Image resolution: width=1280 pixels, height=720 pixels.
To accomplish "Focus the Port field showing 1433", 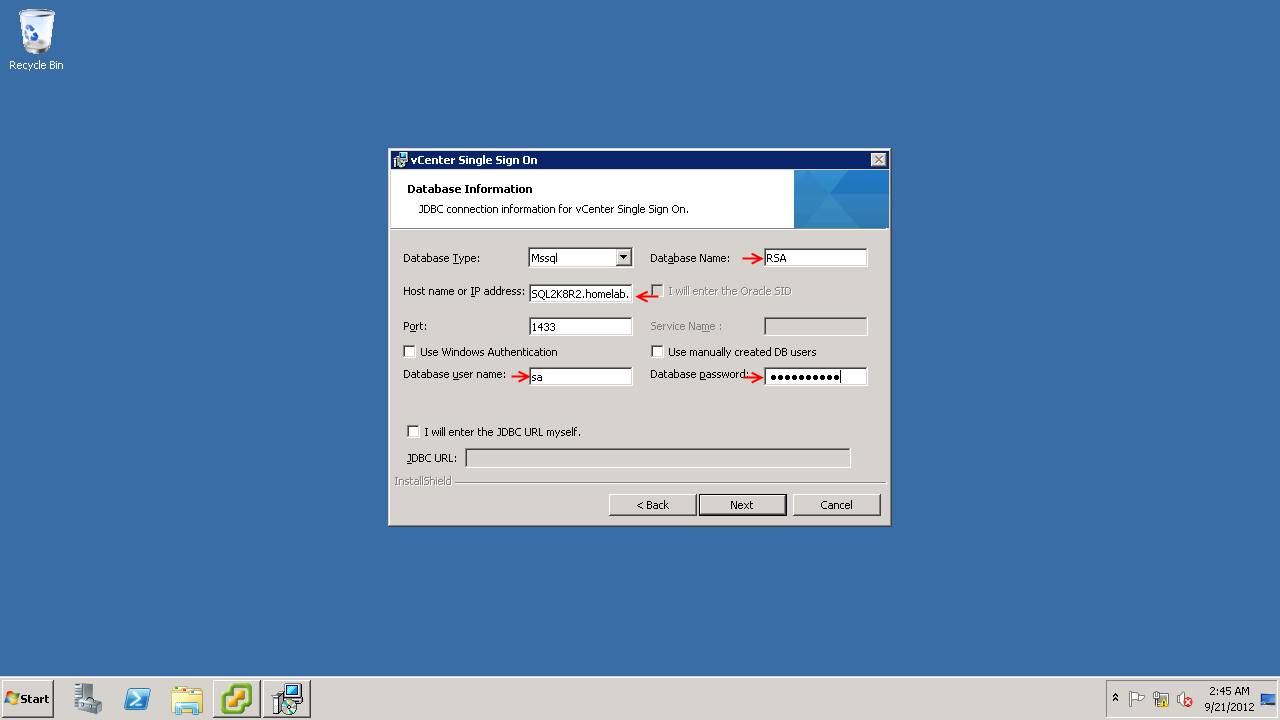I will (580, 327).
